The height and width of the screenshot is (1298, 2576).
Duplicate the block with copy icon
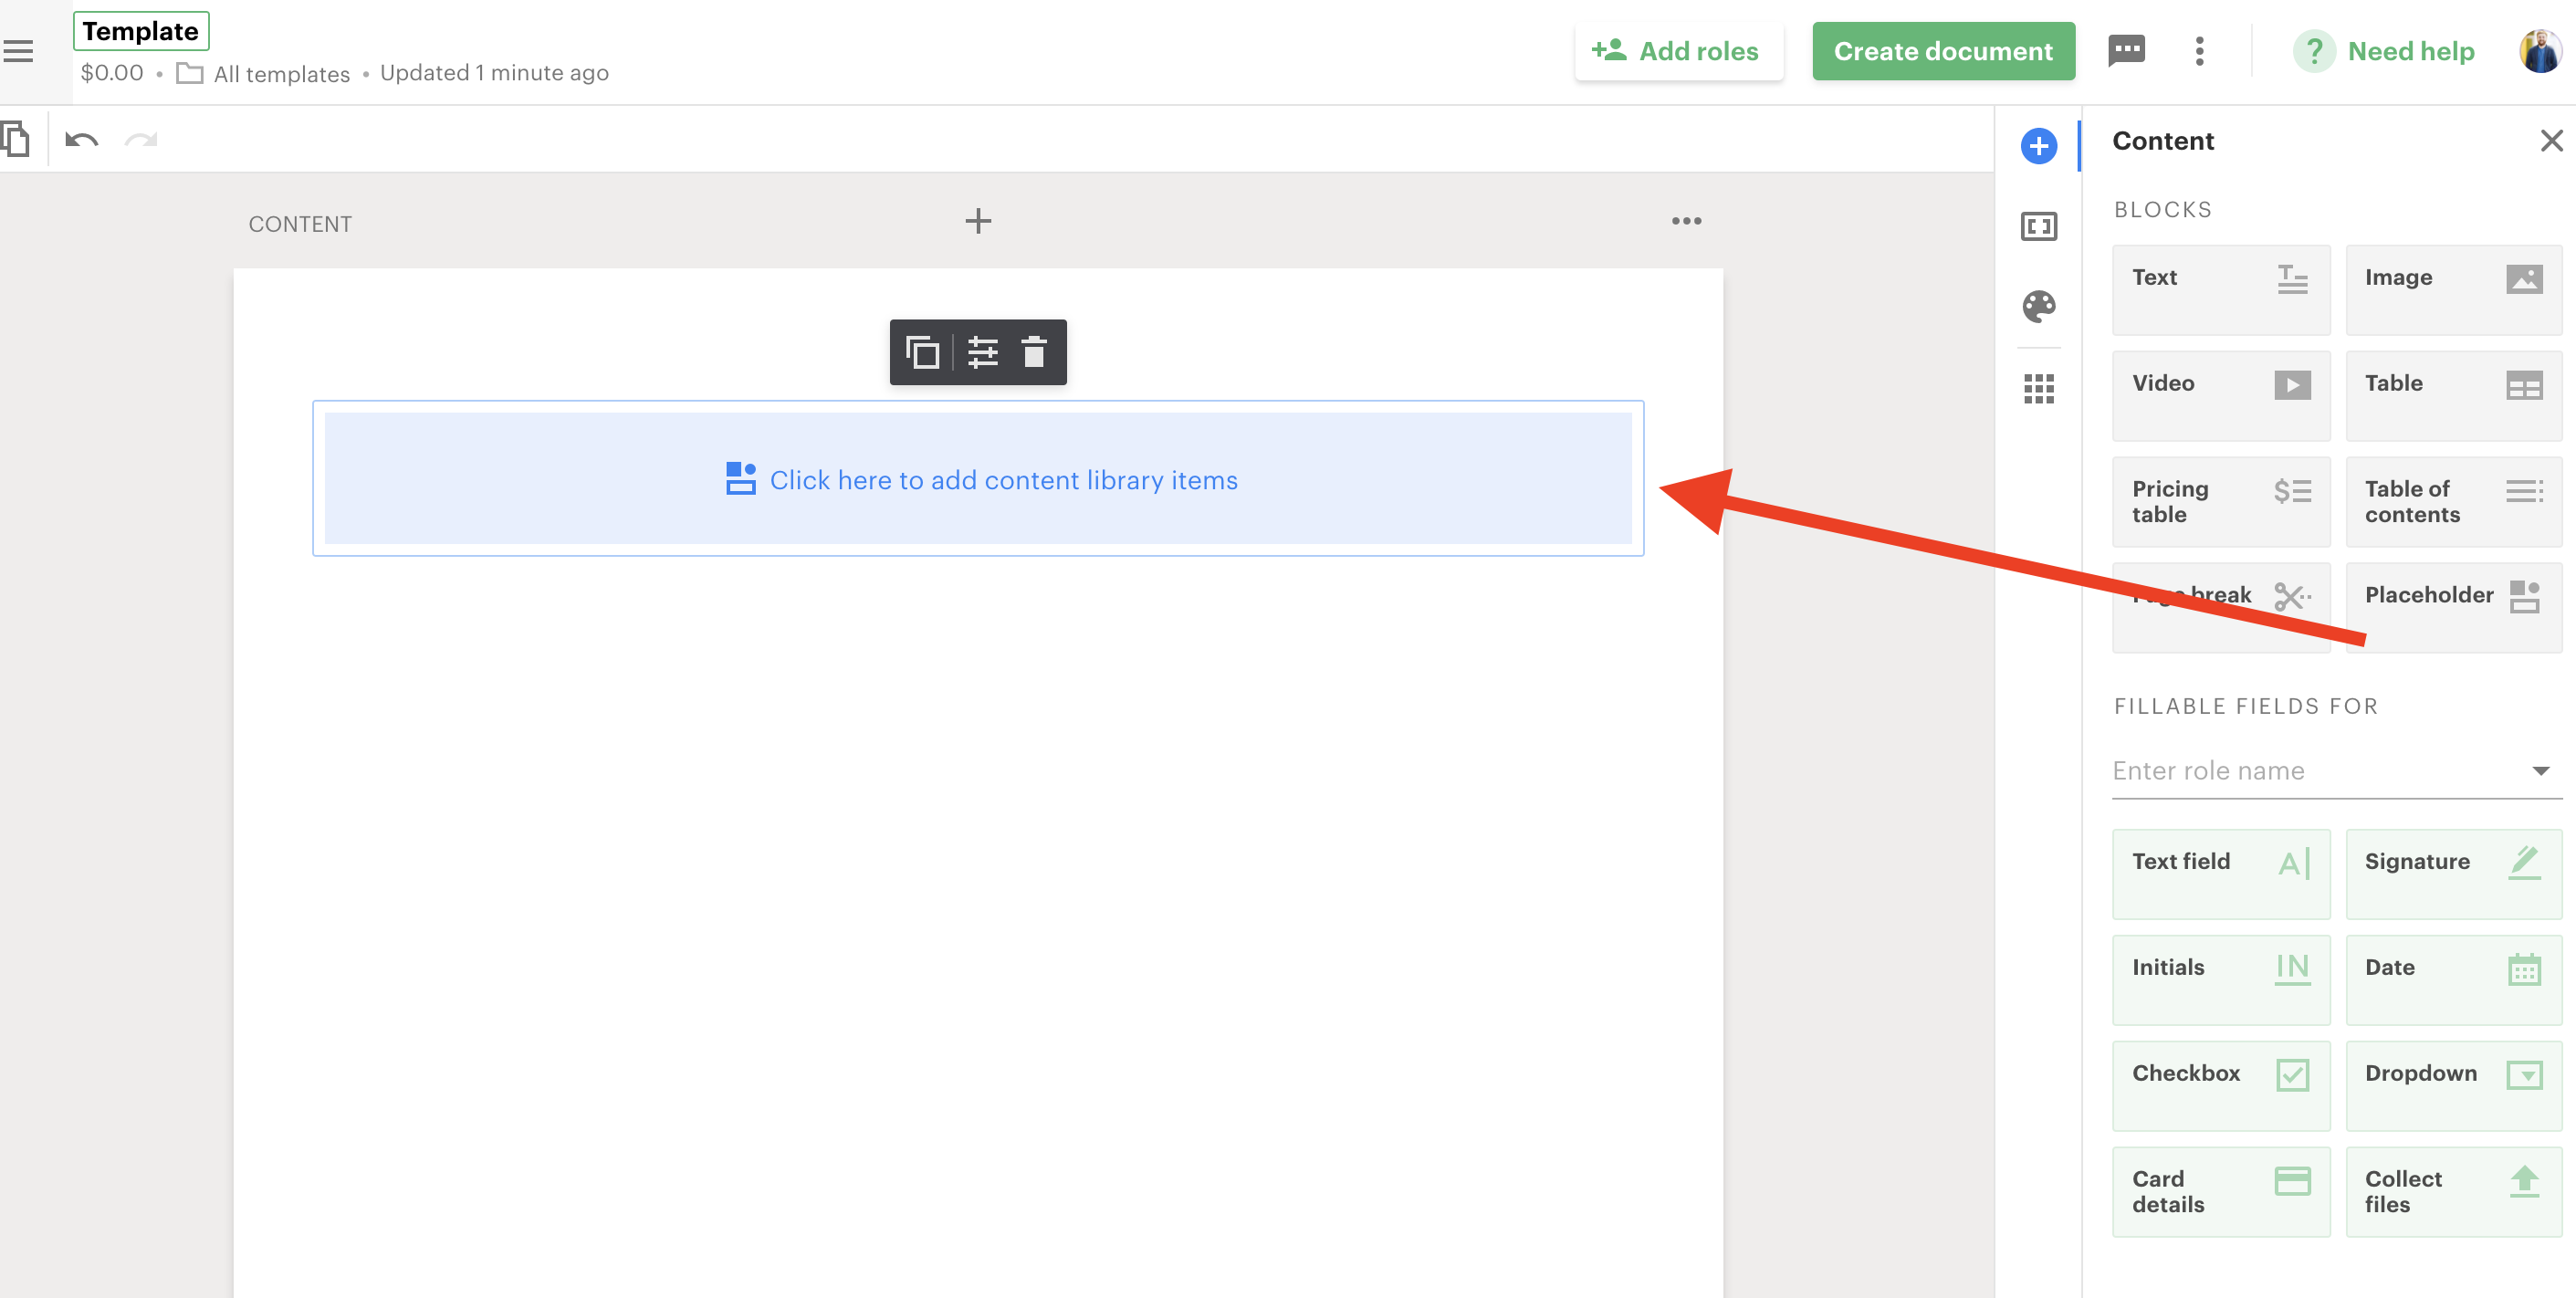tap(922, 352)
